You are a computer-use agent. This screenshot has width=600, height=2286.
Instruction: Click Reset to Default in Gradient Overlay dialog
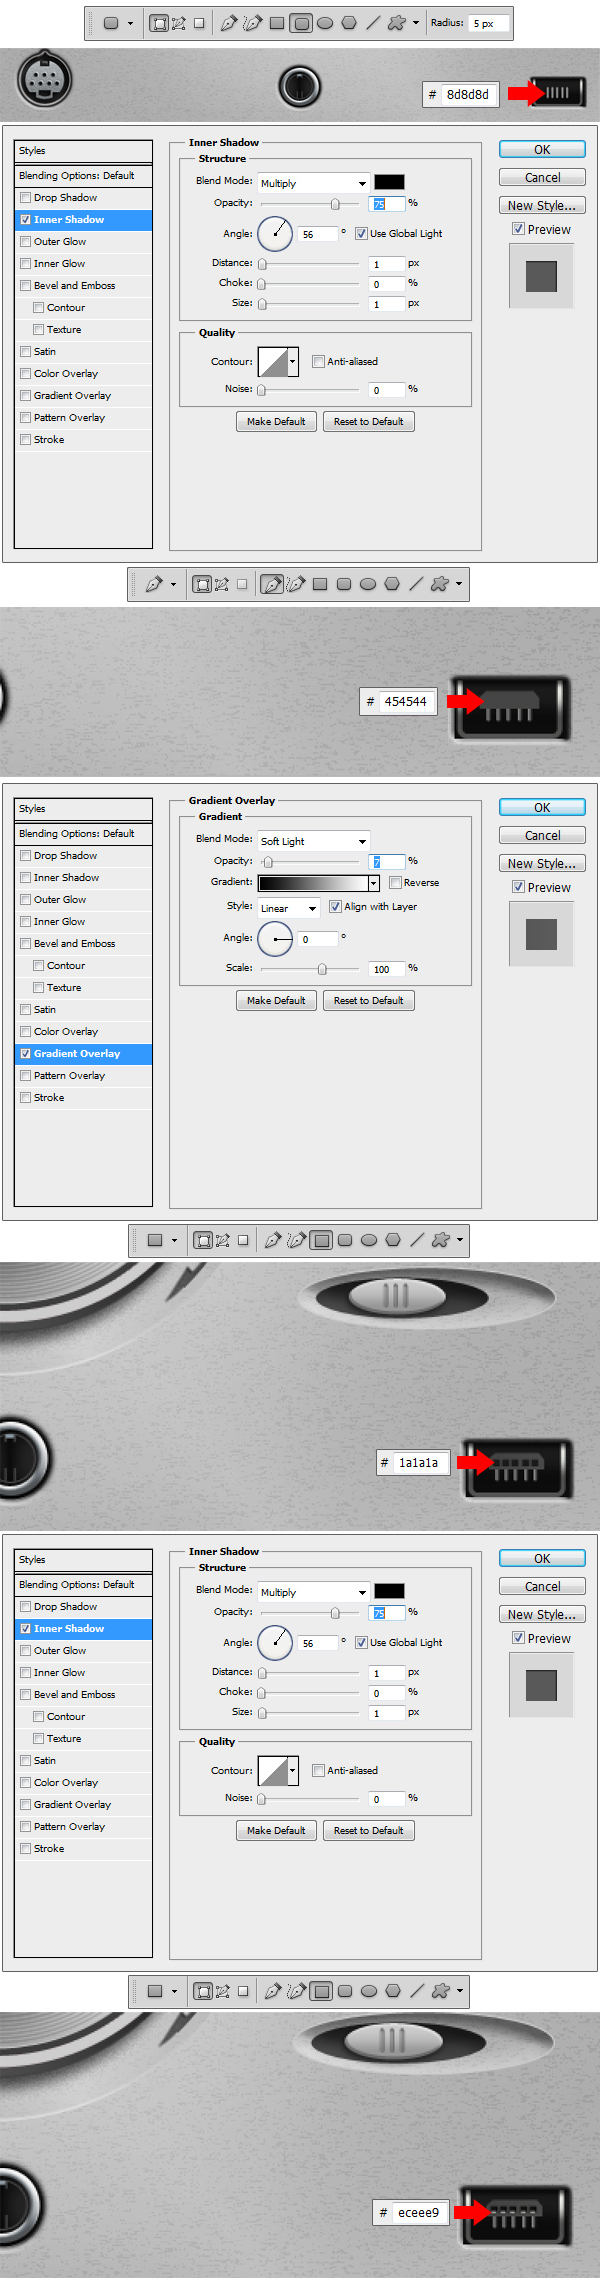[x=368, y=1000]
